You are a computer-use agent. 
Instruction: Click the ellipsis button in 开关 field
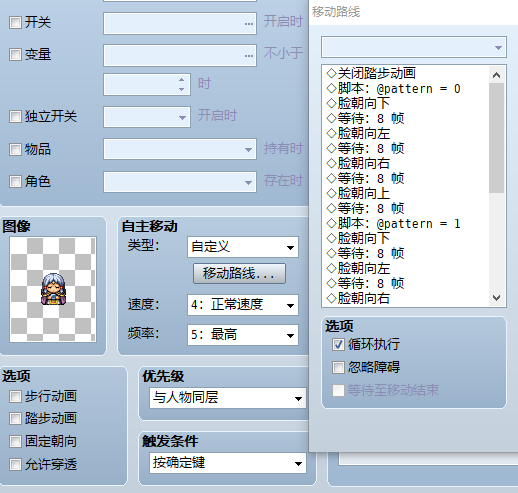(x=249, y=24)
